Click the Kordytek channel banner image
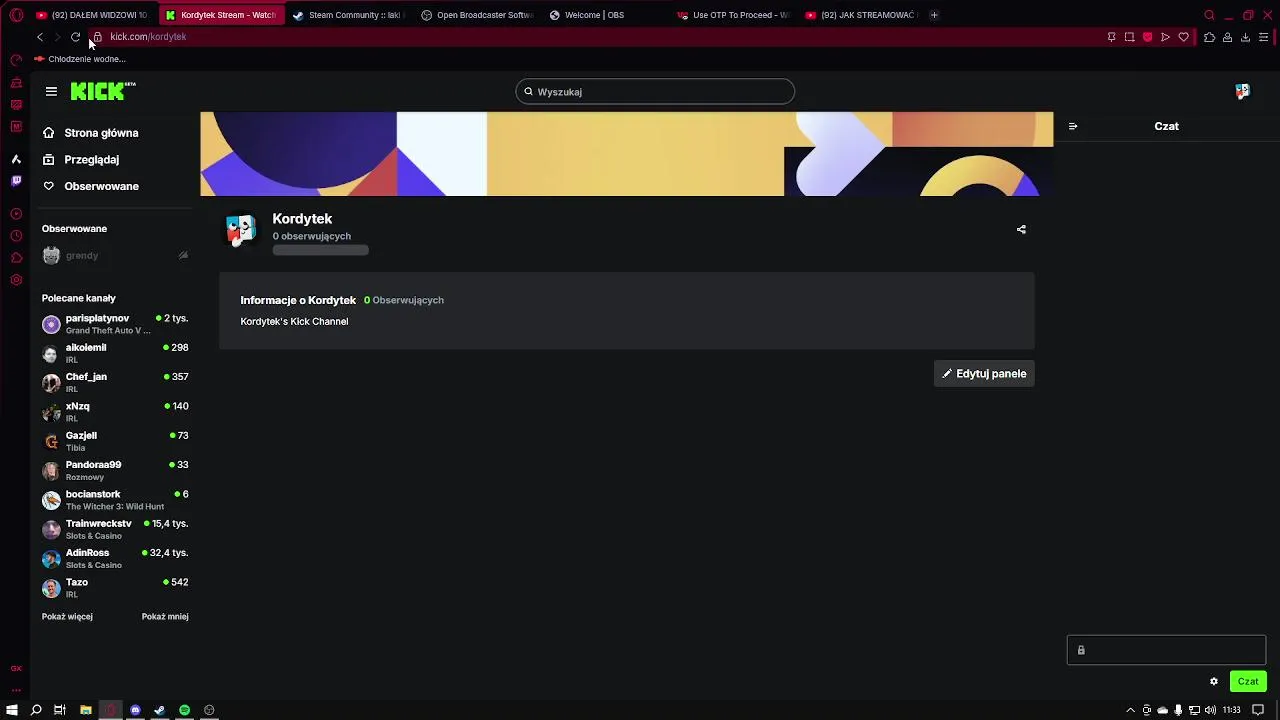Viewport: 1280px width, 720px height. tap(627, 154)
